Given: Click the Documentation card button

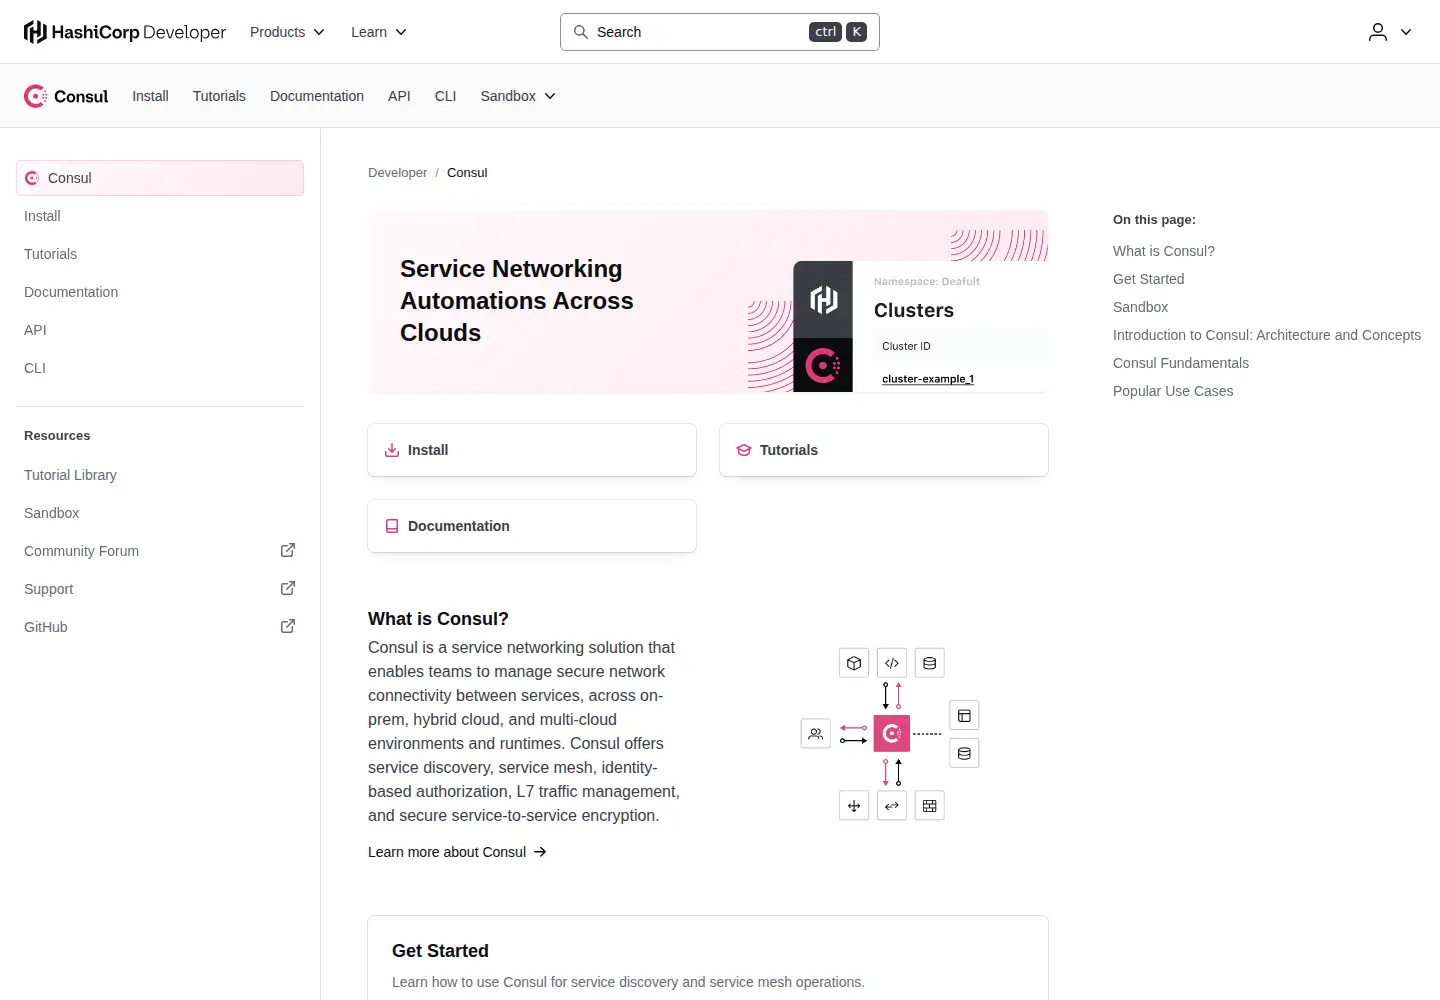Looking at the screenshot, I should coord(532,526).
